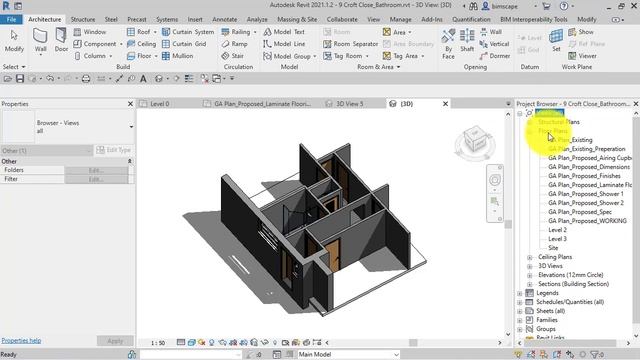Select the Dormer opening tool
This screenshot has height=360, width=640.
pyautogui.click(x=495, y=56)
